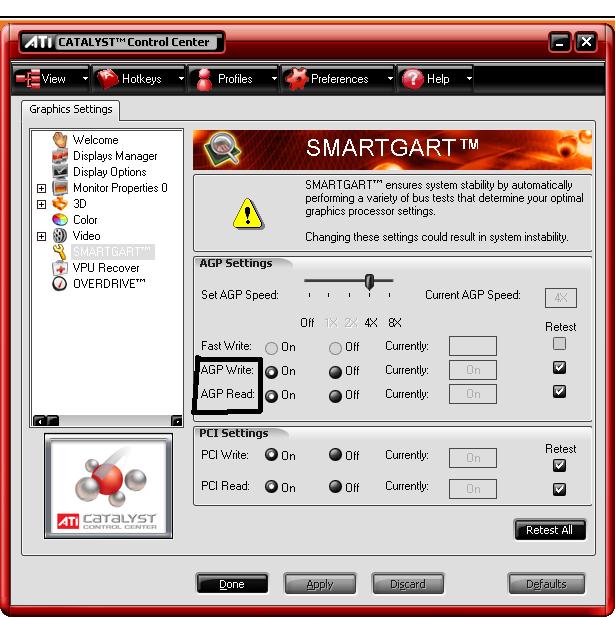Open the OVERDRIVE clock icon
Screen dimensions: 615x617
(59, 284)
